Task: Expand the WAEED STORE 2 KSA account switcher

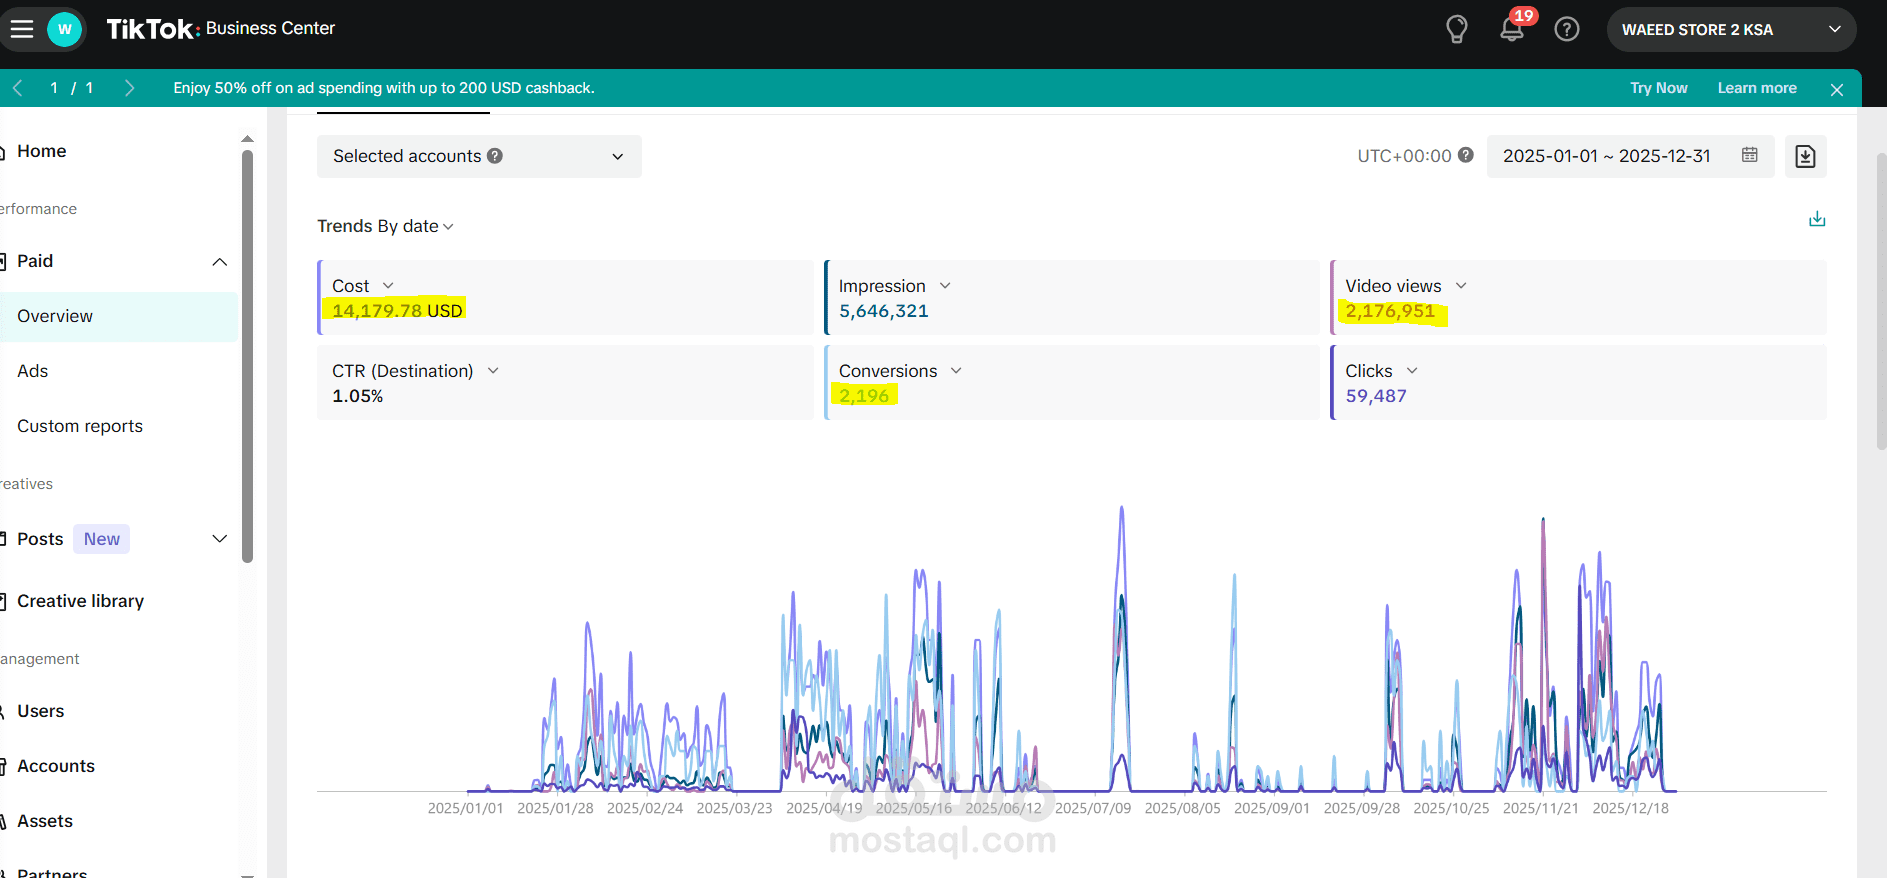Action: pos(1731,29)
